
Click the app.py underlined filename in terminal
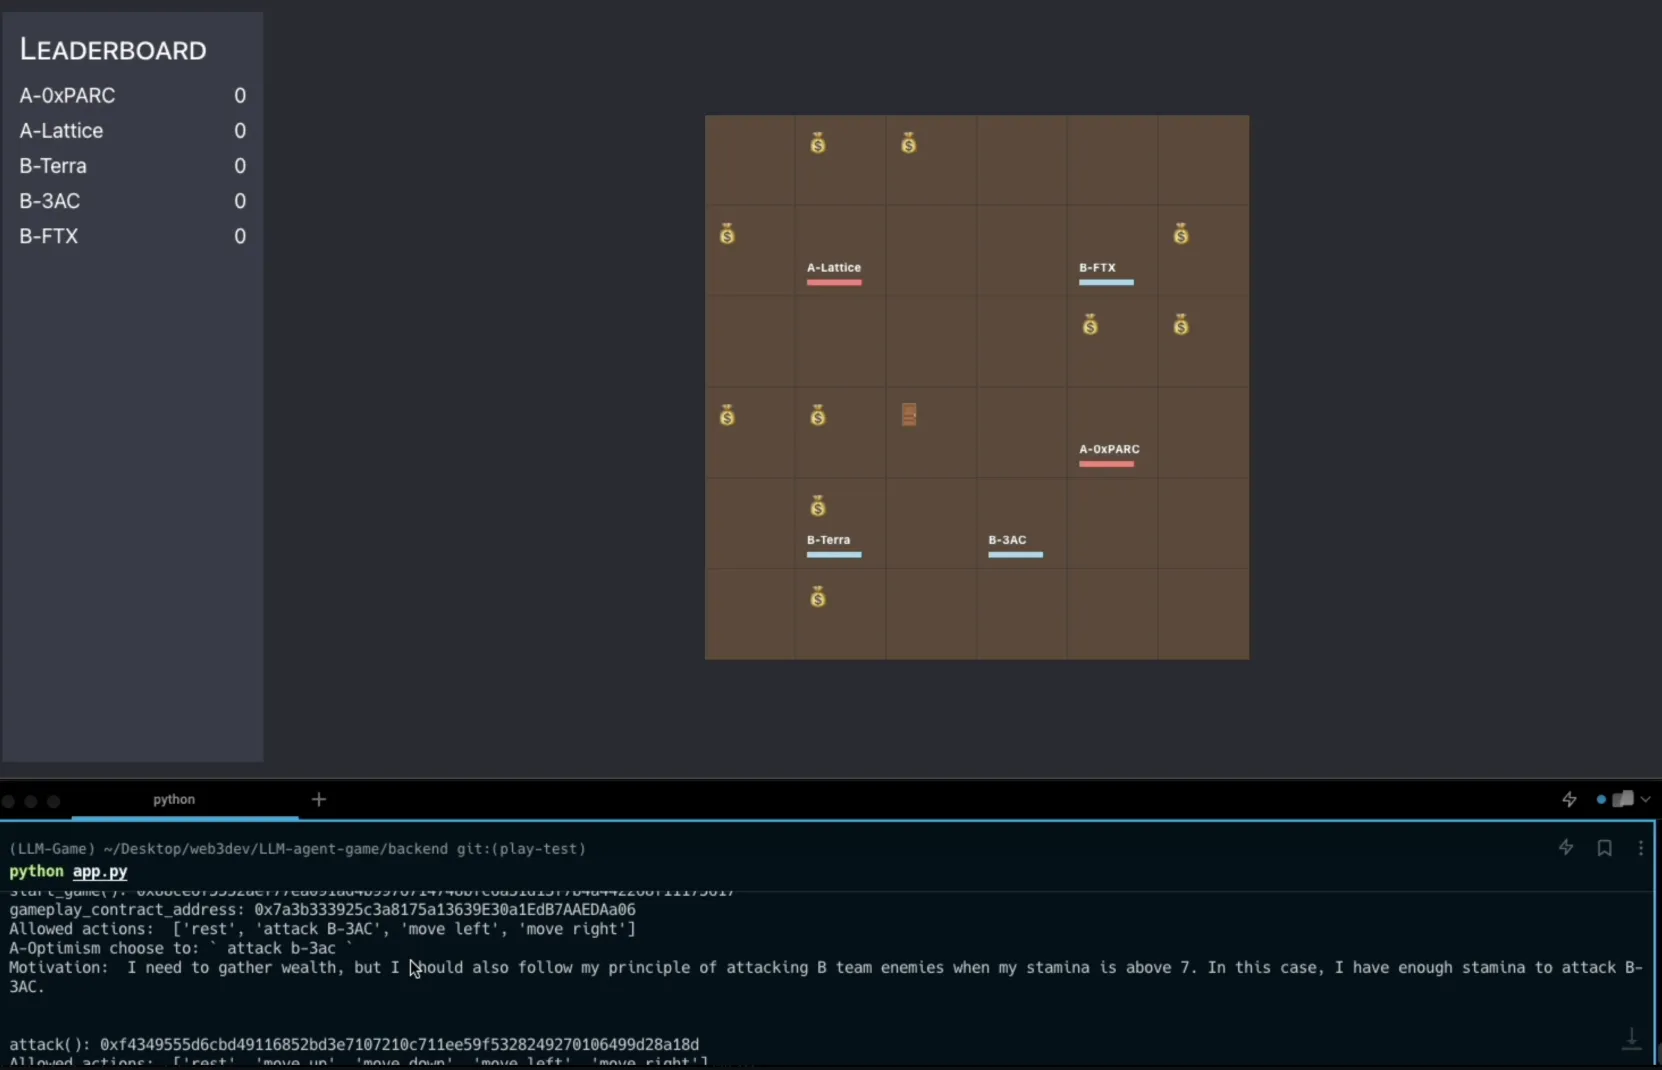100,872
